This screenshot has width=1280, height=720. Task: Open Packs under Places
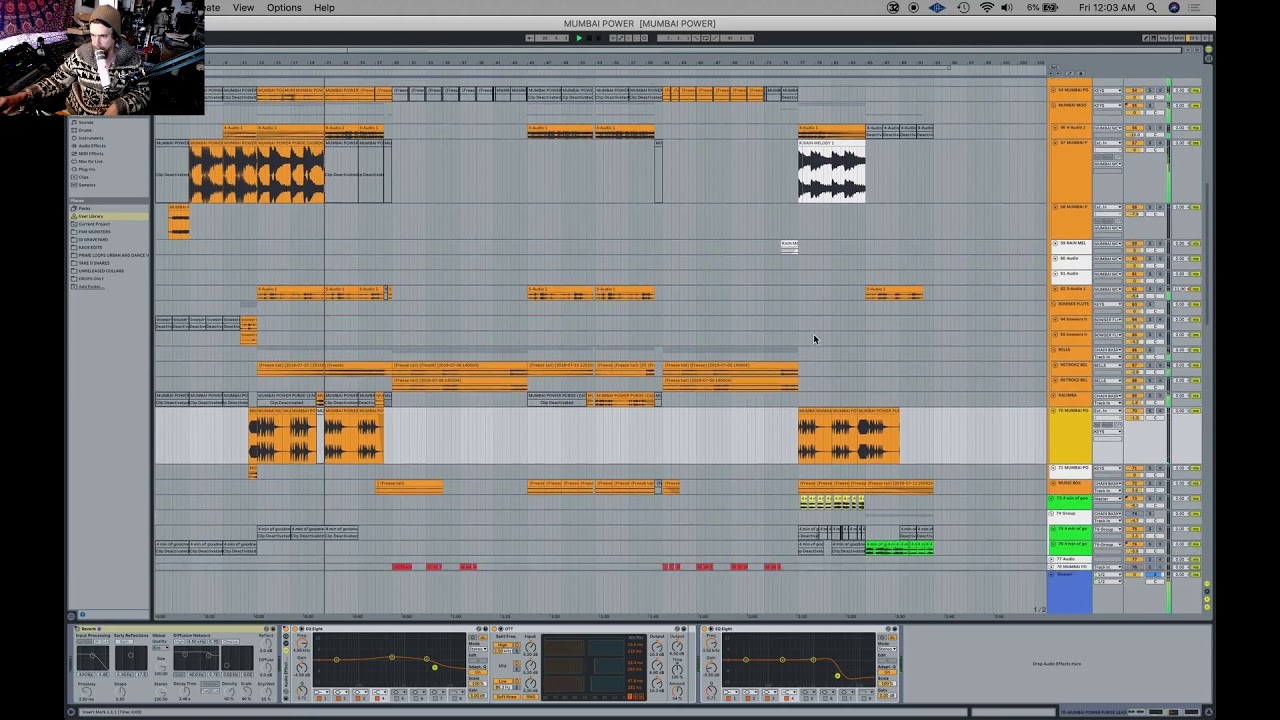[85, 208]
